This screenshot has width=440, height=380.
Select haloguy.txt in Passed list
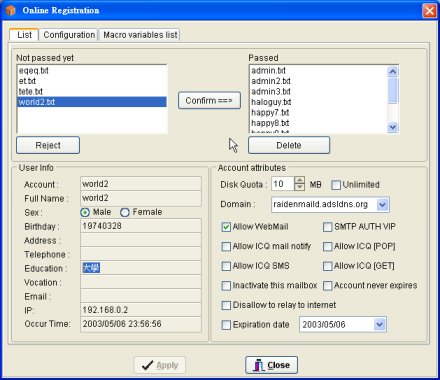(318, 102)
